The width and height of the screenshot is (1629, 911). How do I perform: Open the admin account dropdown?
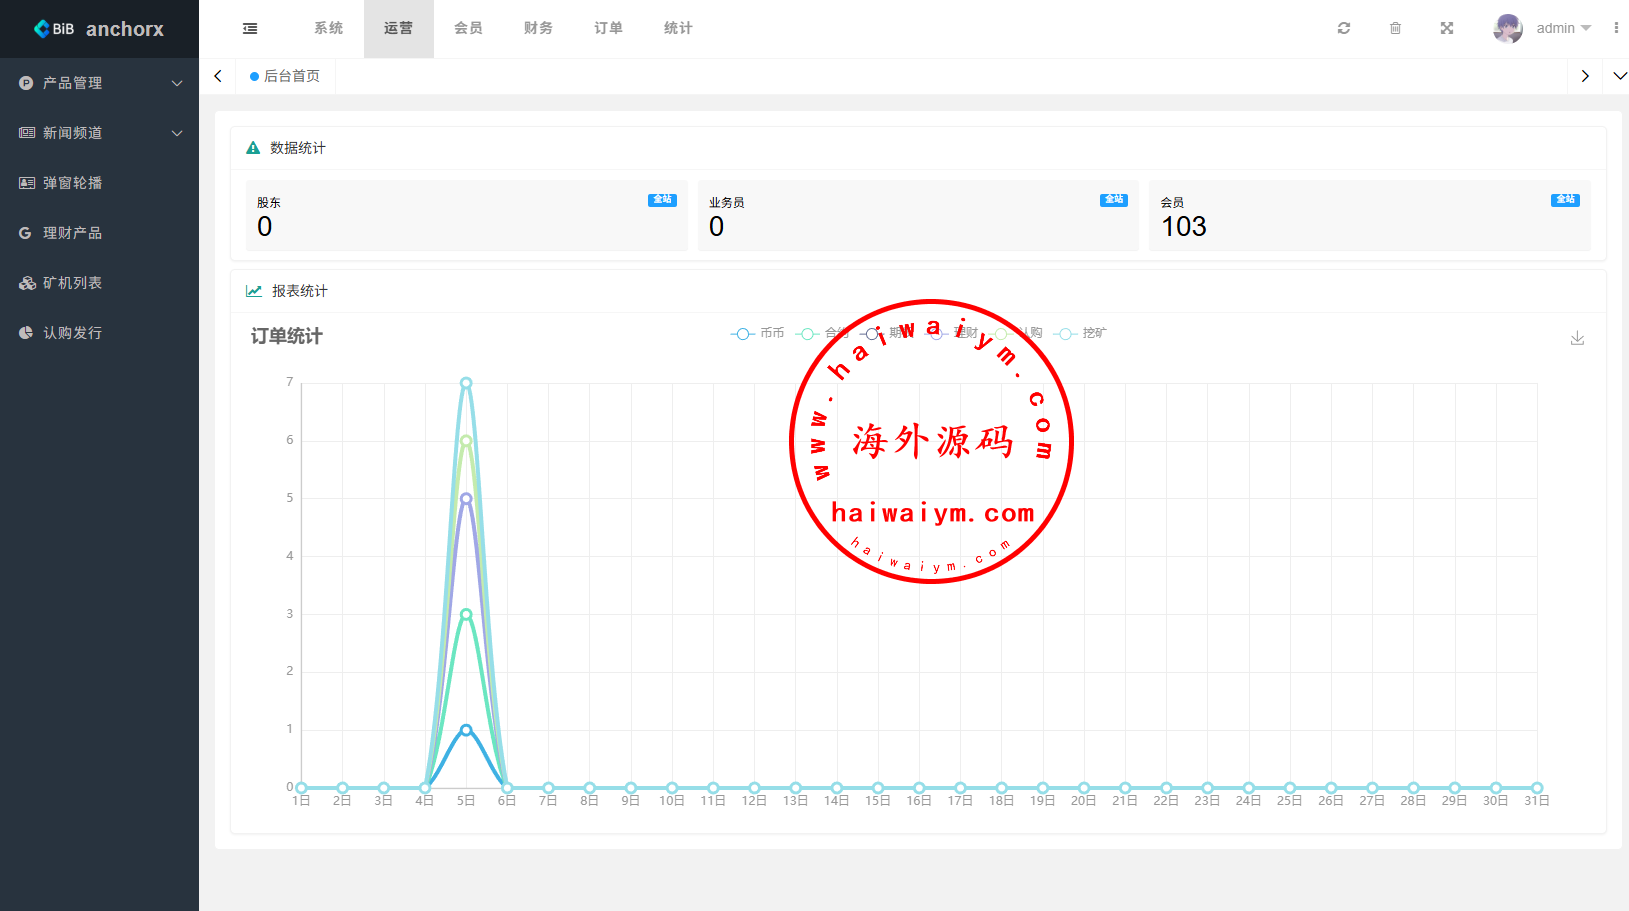coord(1563,29)
